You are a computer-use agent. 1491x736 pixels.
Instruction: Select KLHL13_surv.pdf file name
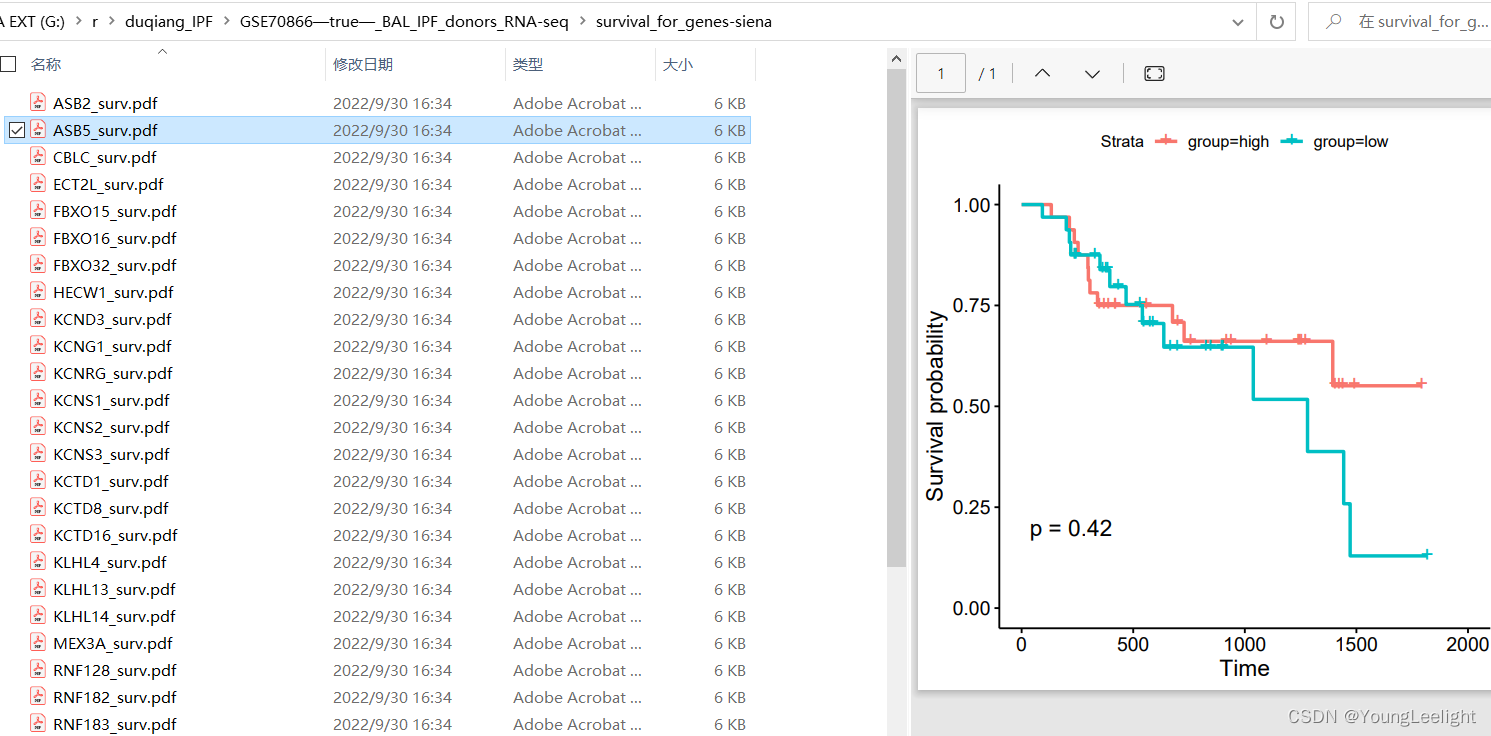pos(115,589)
